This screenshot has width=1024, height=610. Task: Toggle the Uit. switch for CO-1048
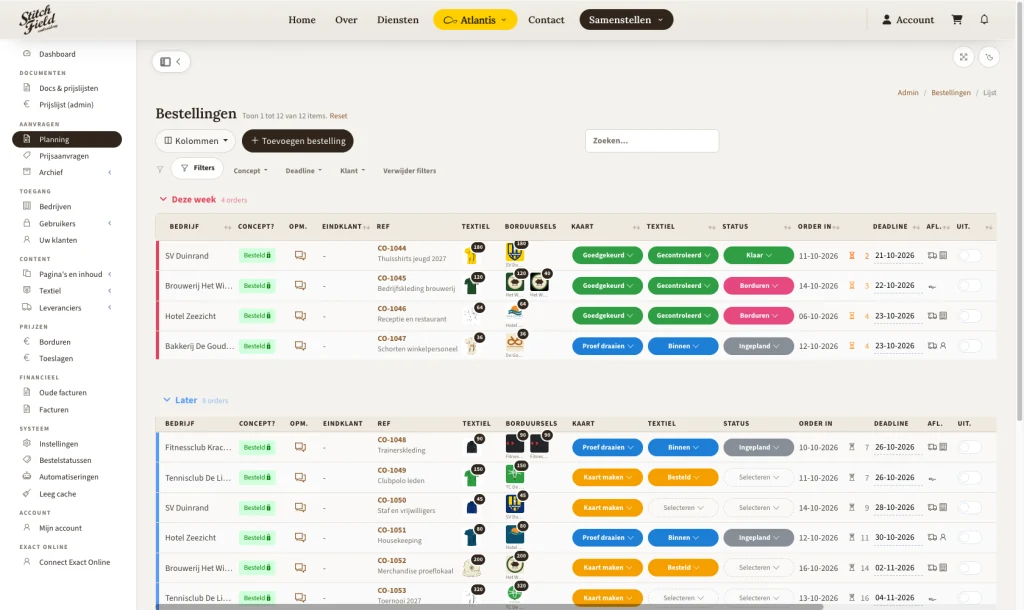(970, 447)
